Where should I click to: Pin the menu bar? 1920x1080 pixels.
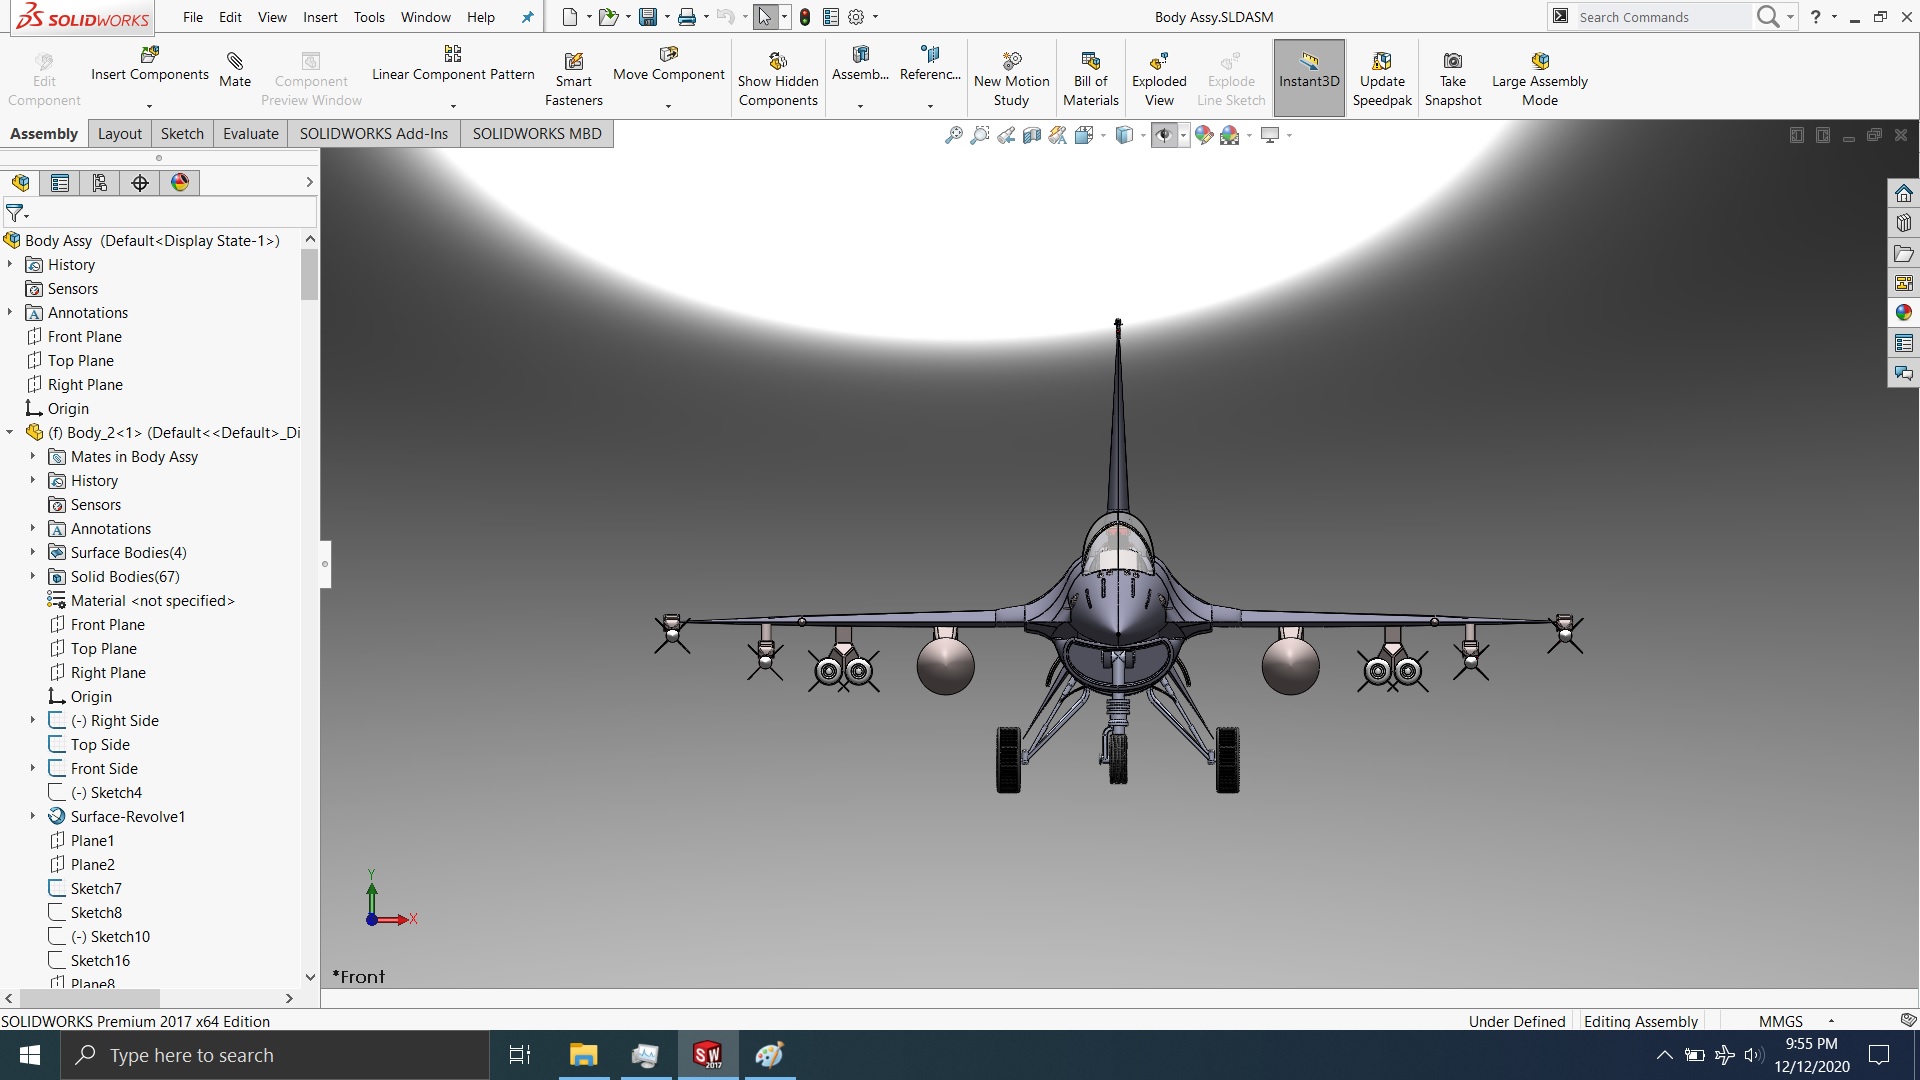pyautogui.click(x=528, y=17)
